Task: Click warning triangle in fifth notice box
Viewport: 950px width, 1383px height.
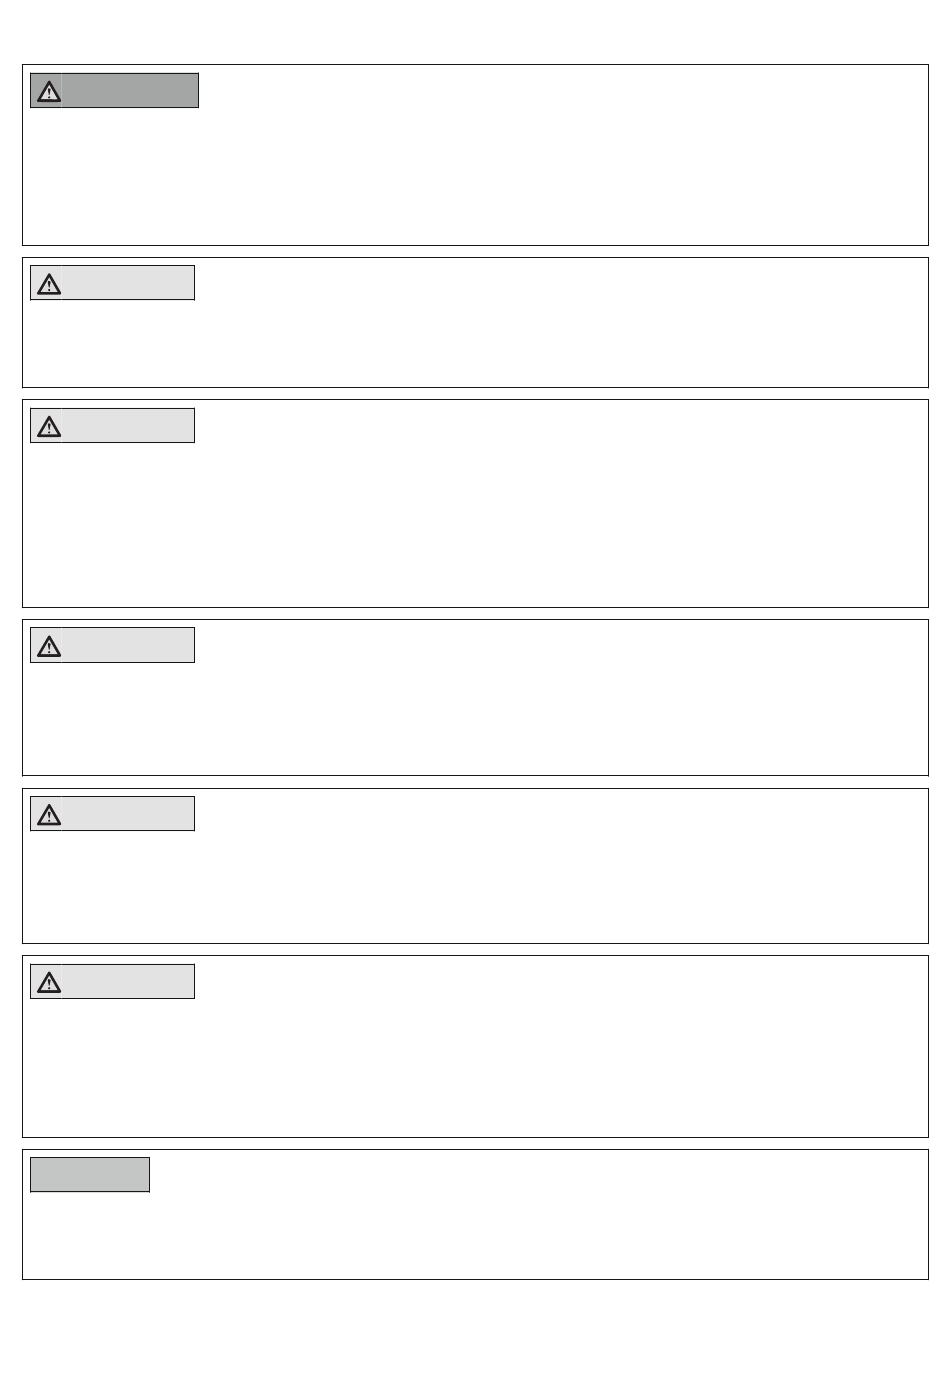Action: (48, 815)
